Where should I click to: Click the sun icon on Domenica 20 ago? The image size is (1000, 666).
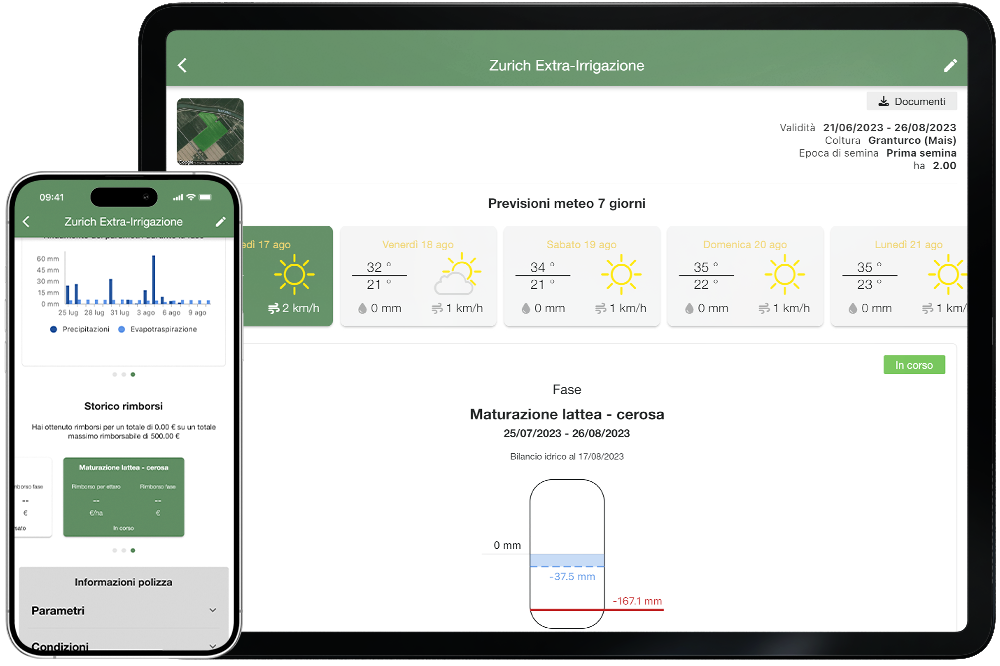point(784,274)
